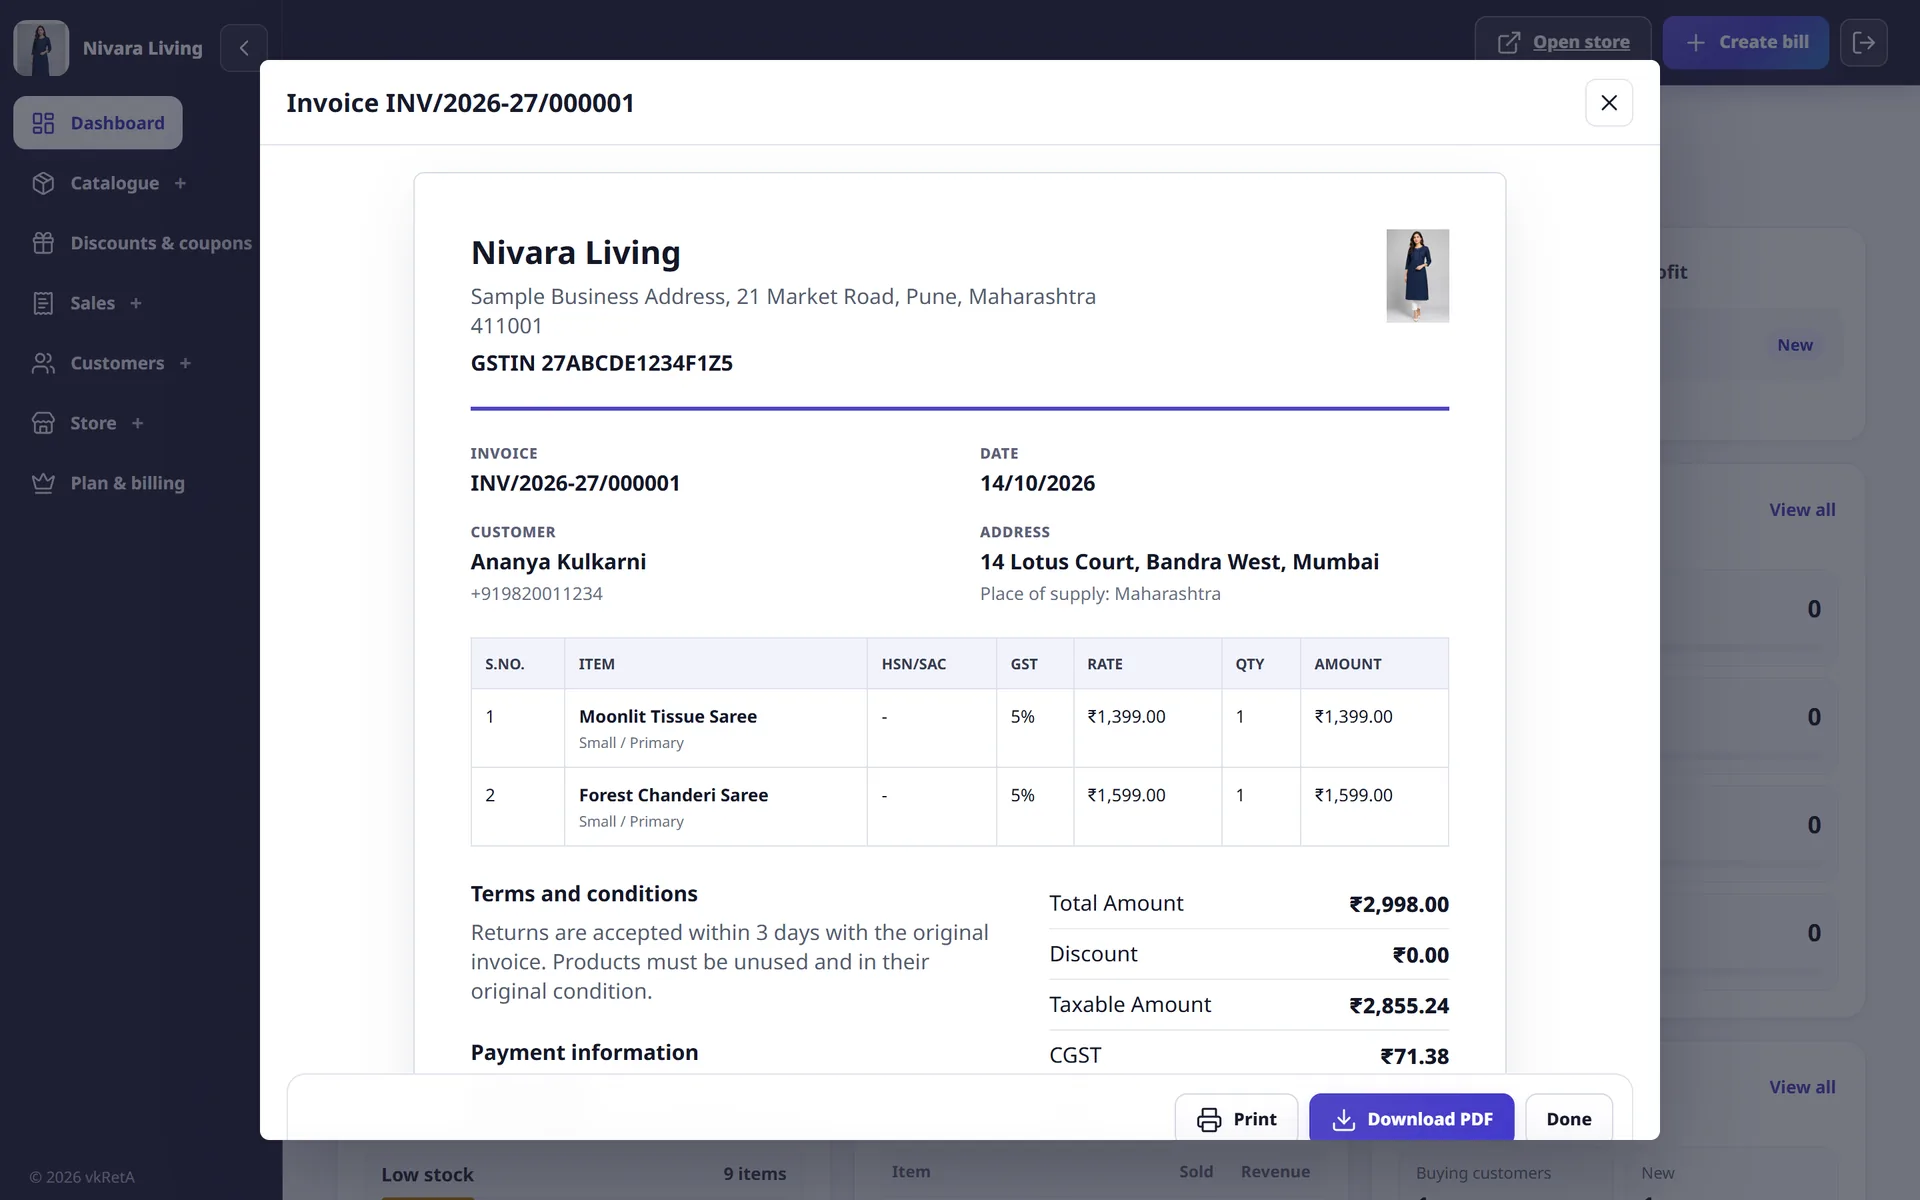This screenshot has width=1920, height=1200.
Task: Open the Catalogue section
Action: pos(114,183)
